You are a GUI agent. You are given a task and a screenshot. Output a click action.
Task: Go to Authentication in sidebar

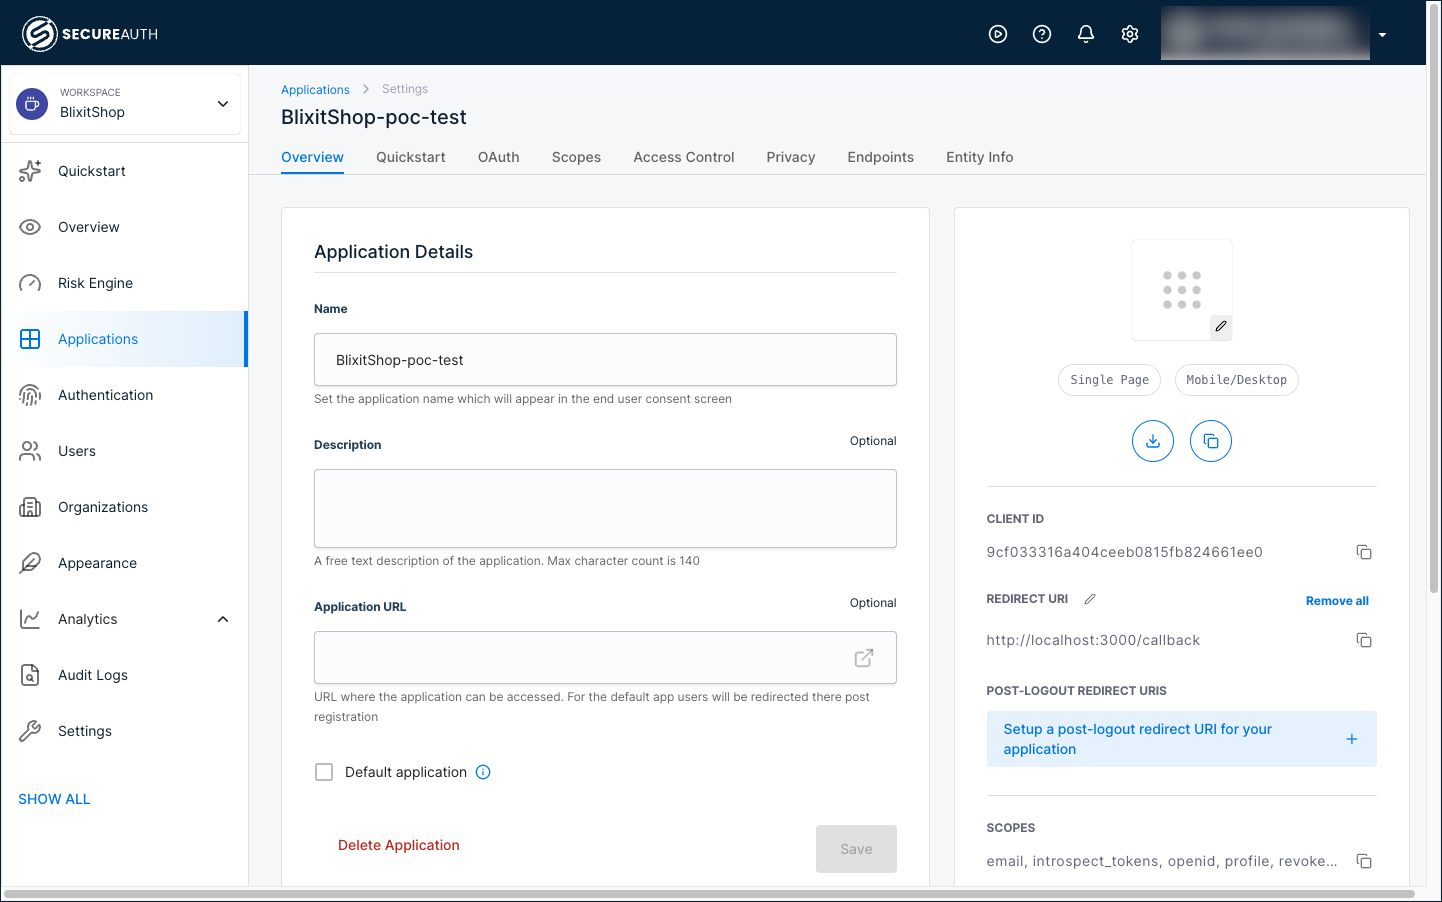click(124, 395)
